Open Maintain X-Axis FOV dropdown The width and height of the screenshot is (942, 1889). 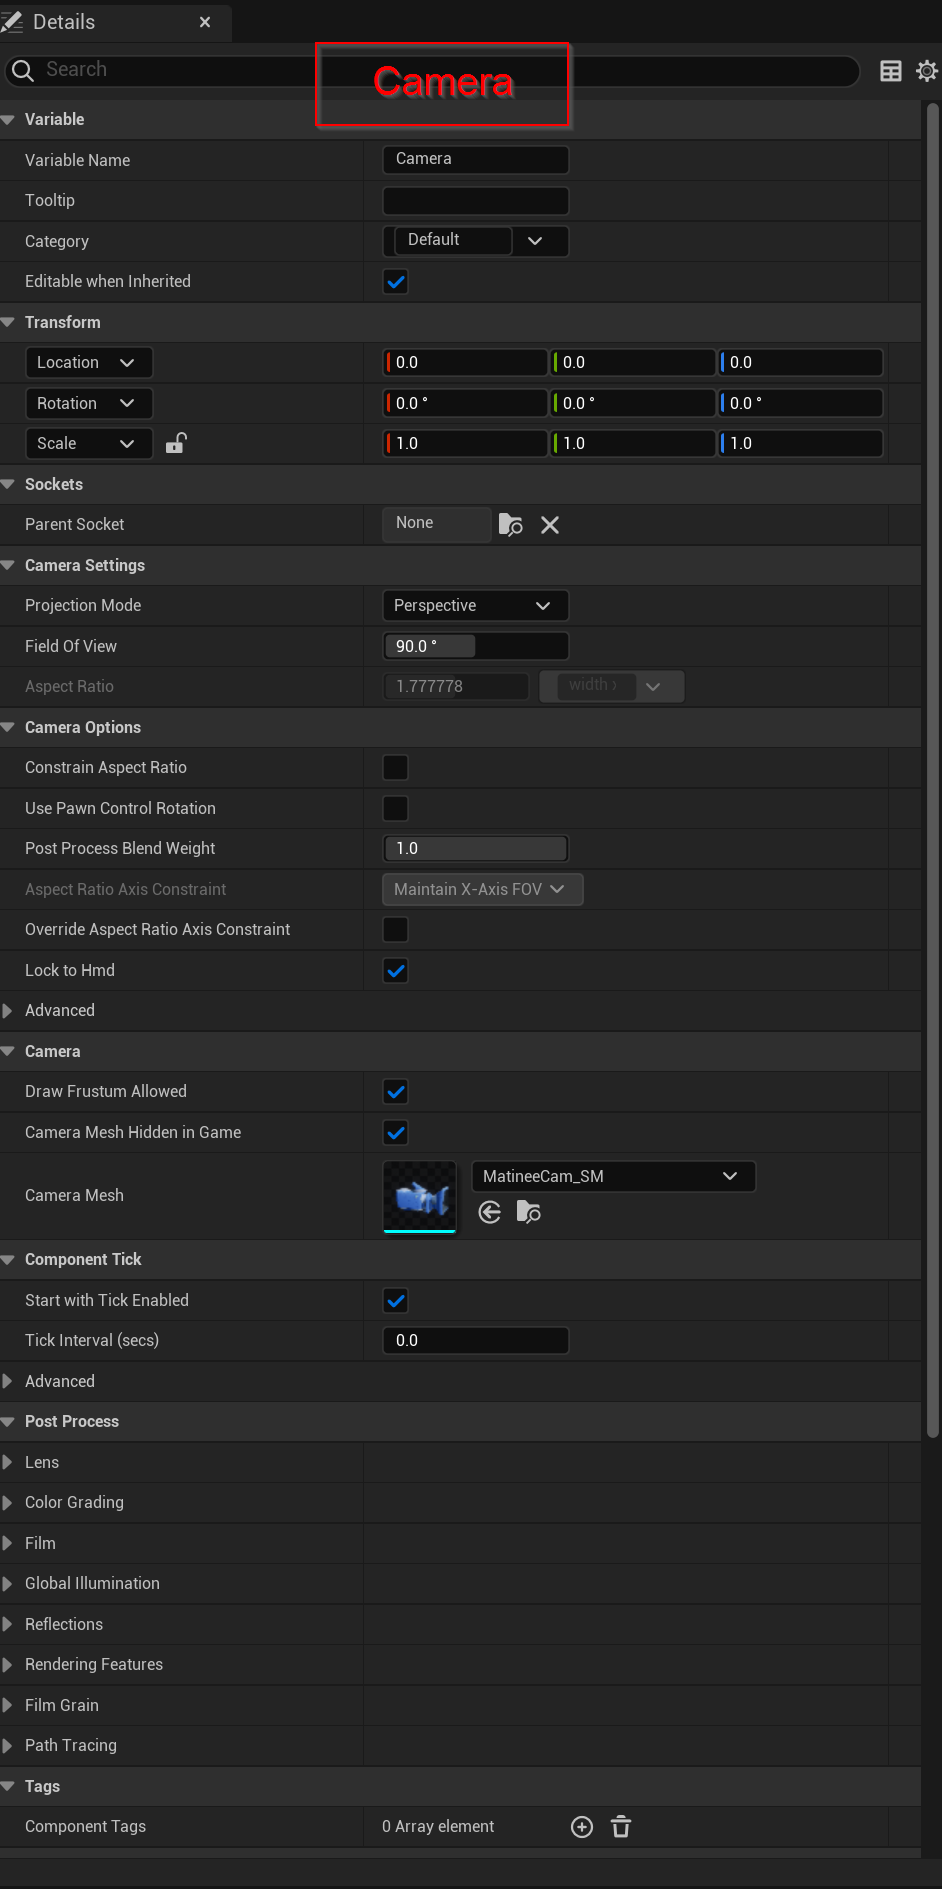click(483, 889)
